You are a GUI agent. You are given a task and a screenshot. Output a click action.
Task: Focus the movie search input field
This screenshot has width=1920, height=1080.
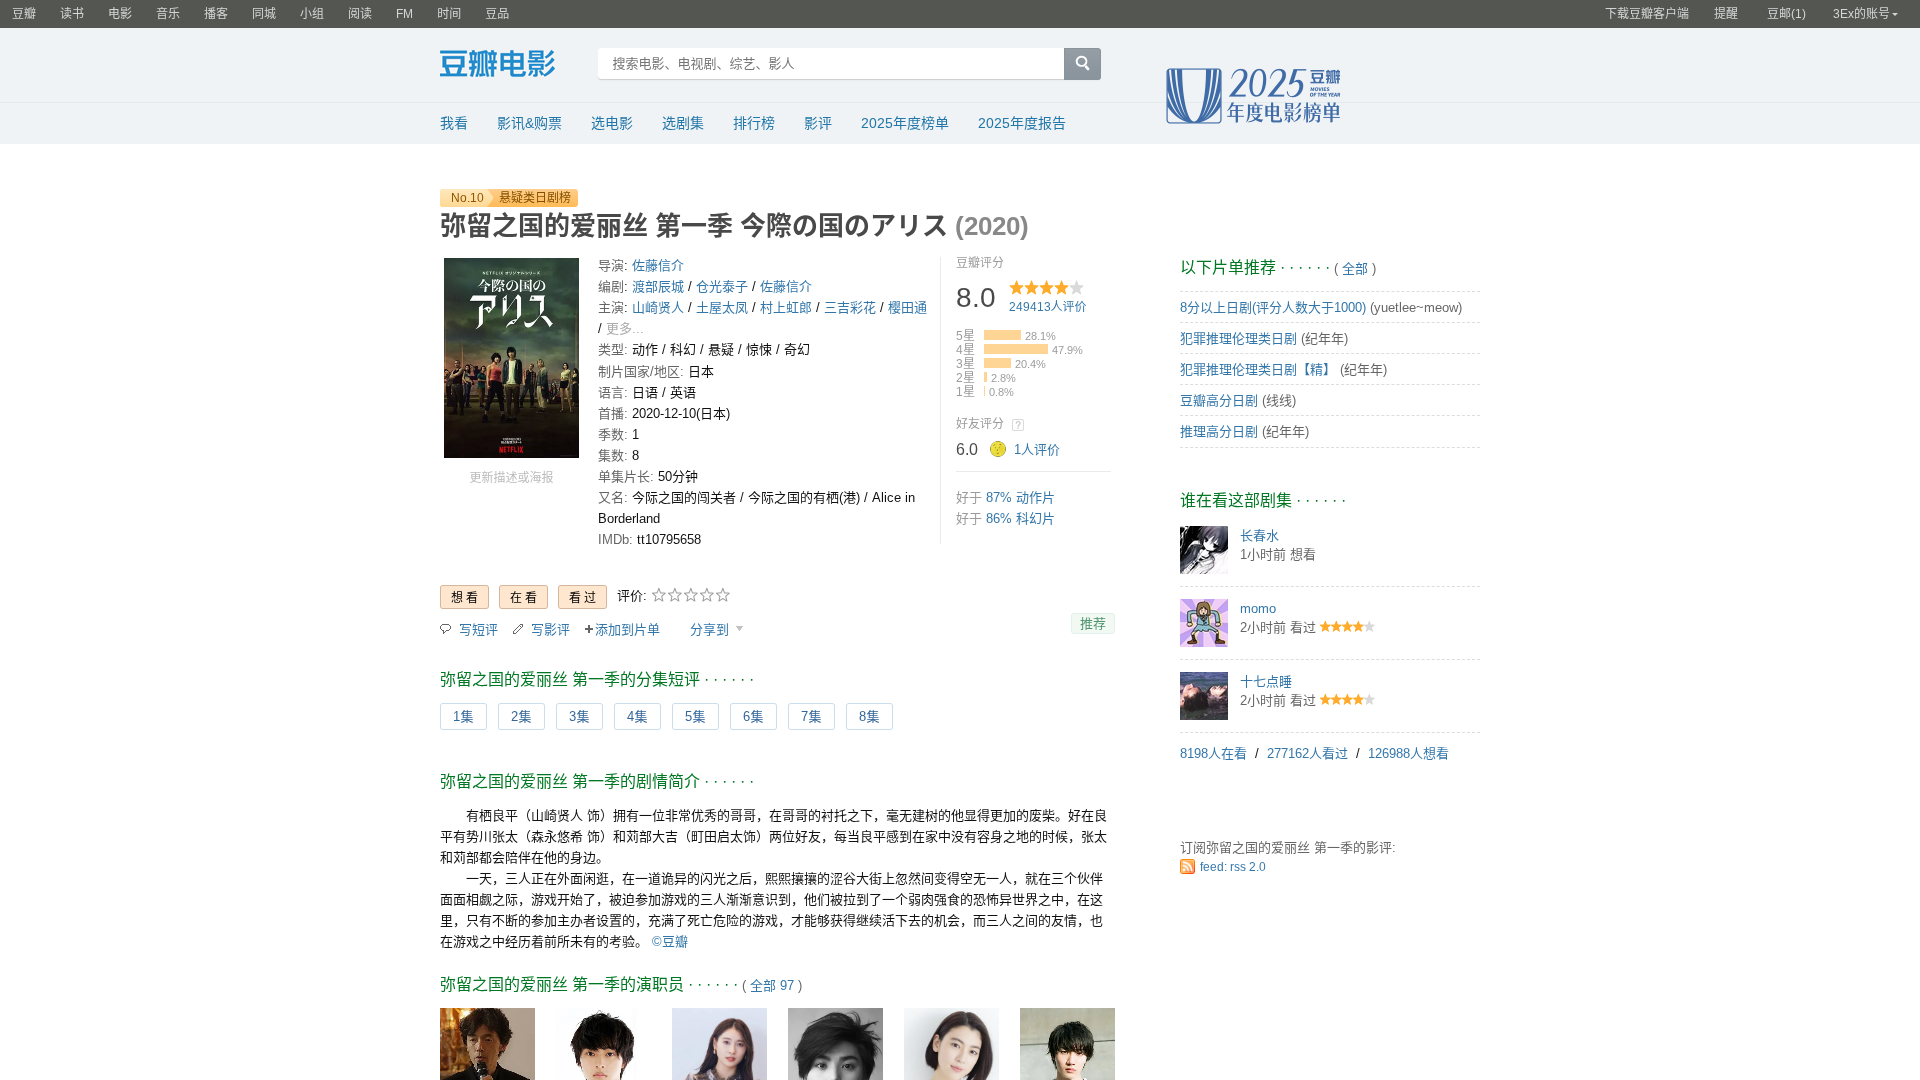click(x=831, y=64)
